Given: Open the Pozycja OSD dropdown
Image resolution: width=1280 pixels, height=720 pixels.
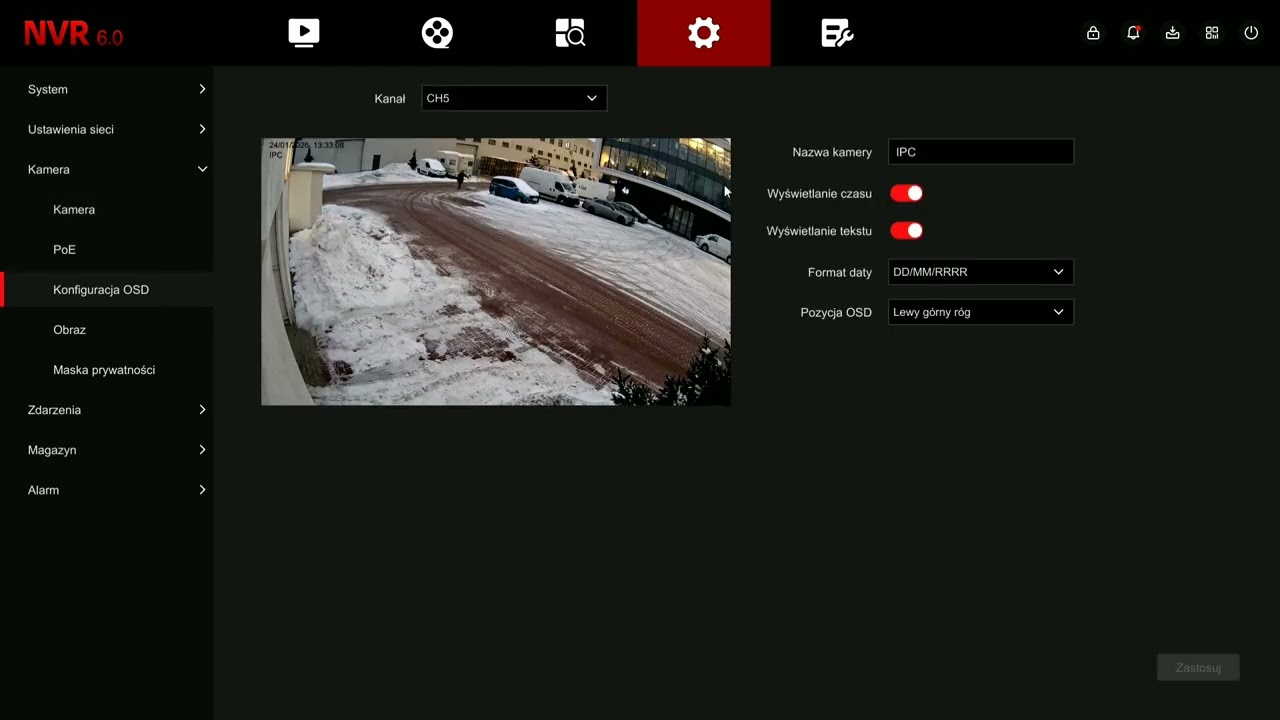Looking at the screenshot, I should click(x=981, y=312).
